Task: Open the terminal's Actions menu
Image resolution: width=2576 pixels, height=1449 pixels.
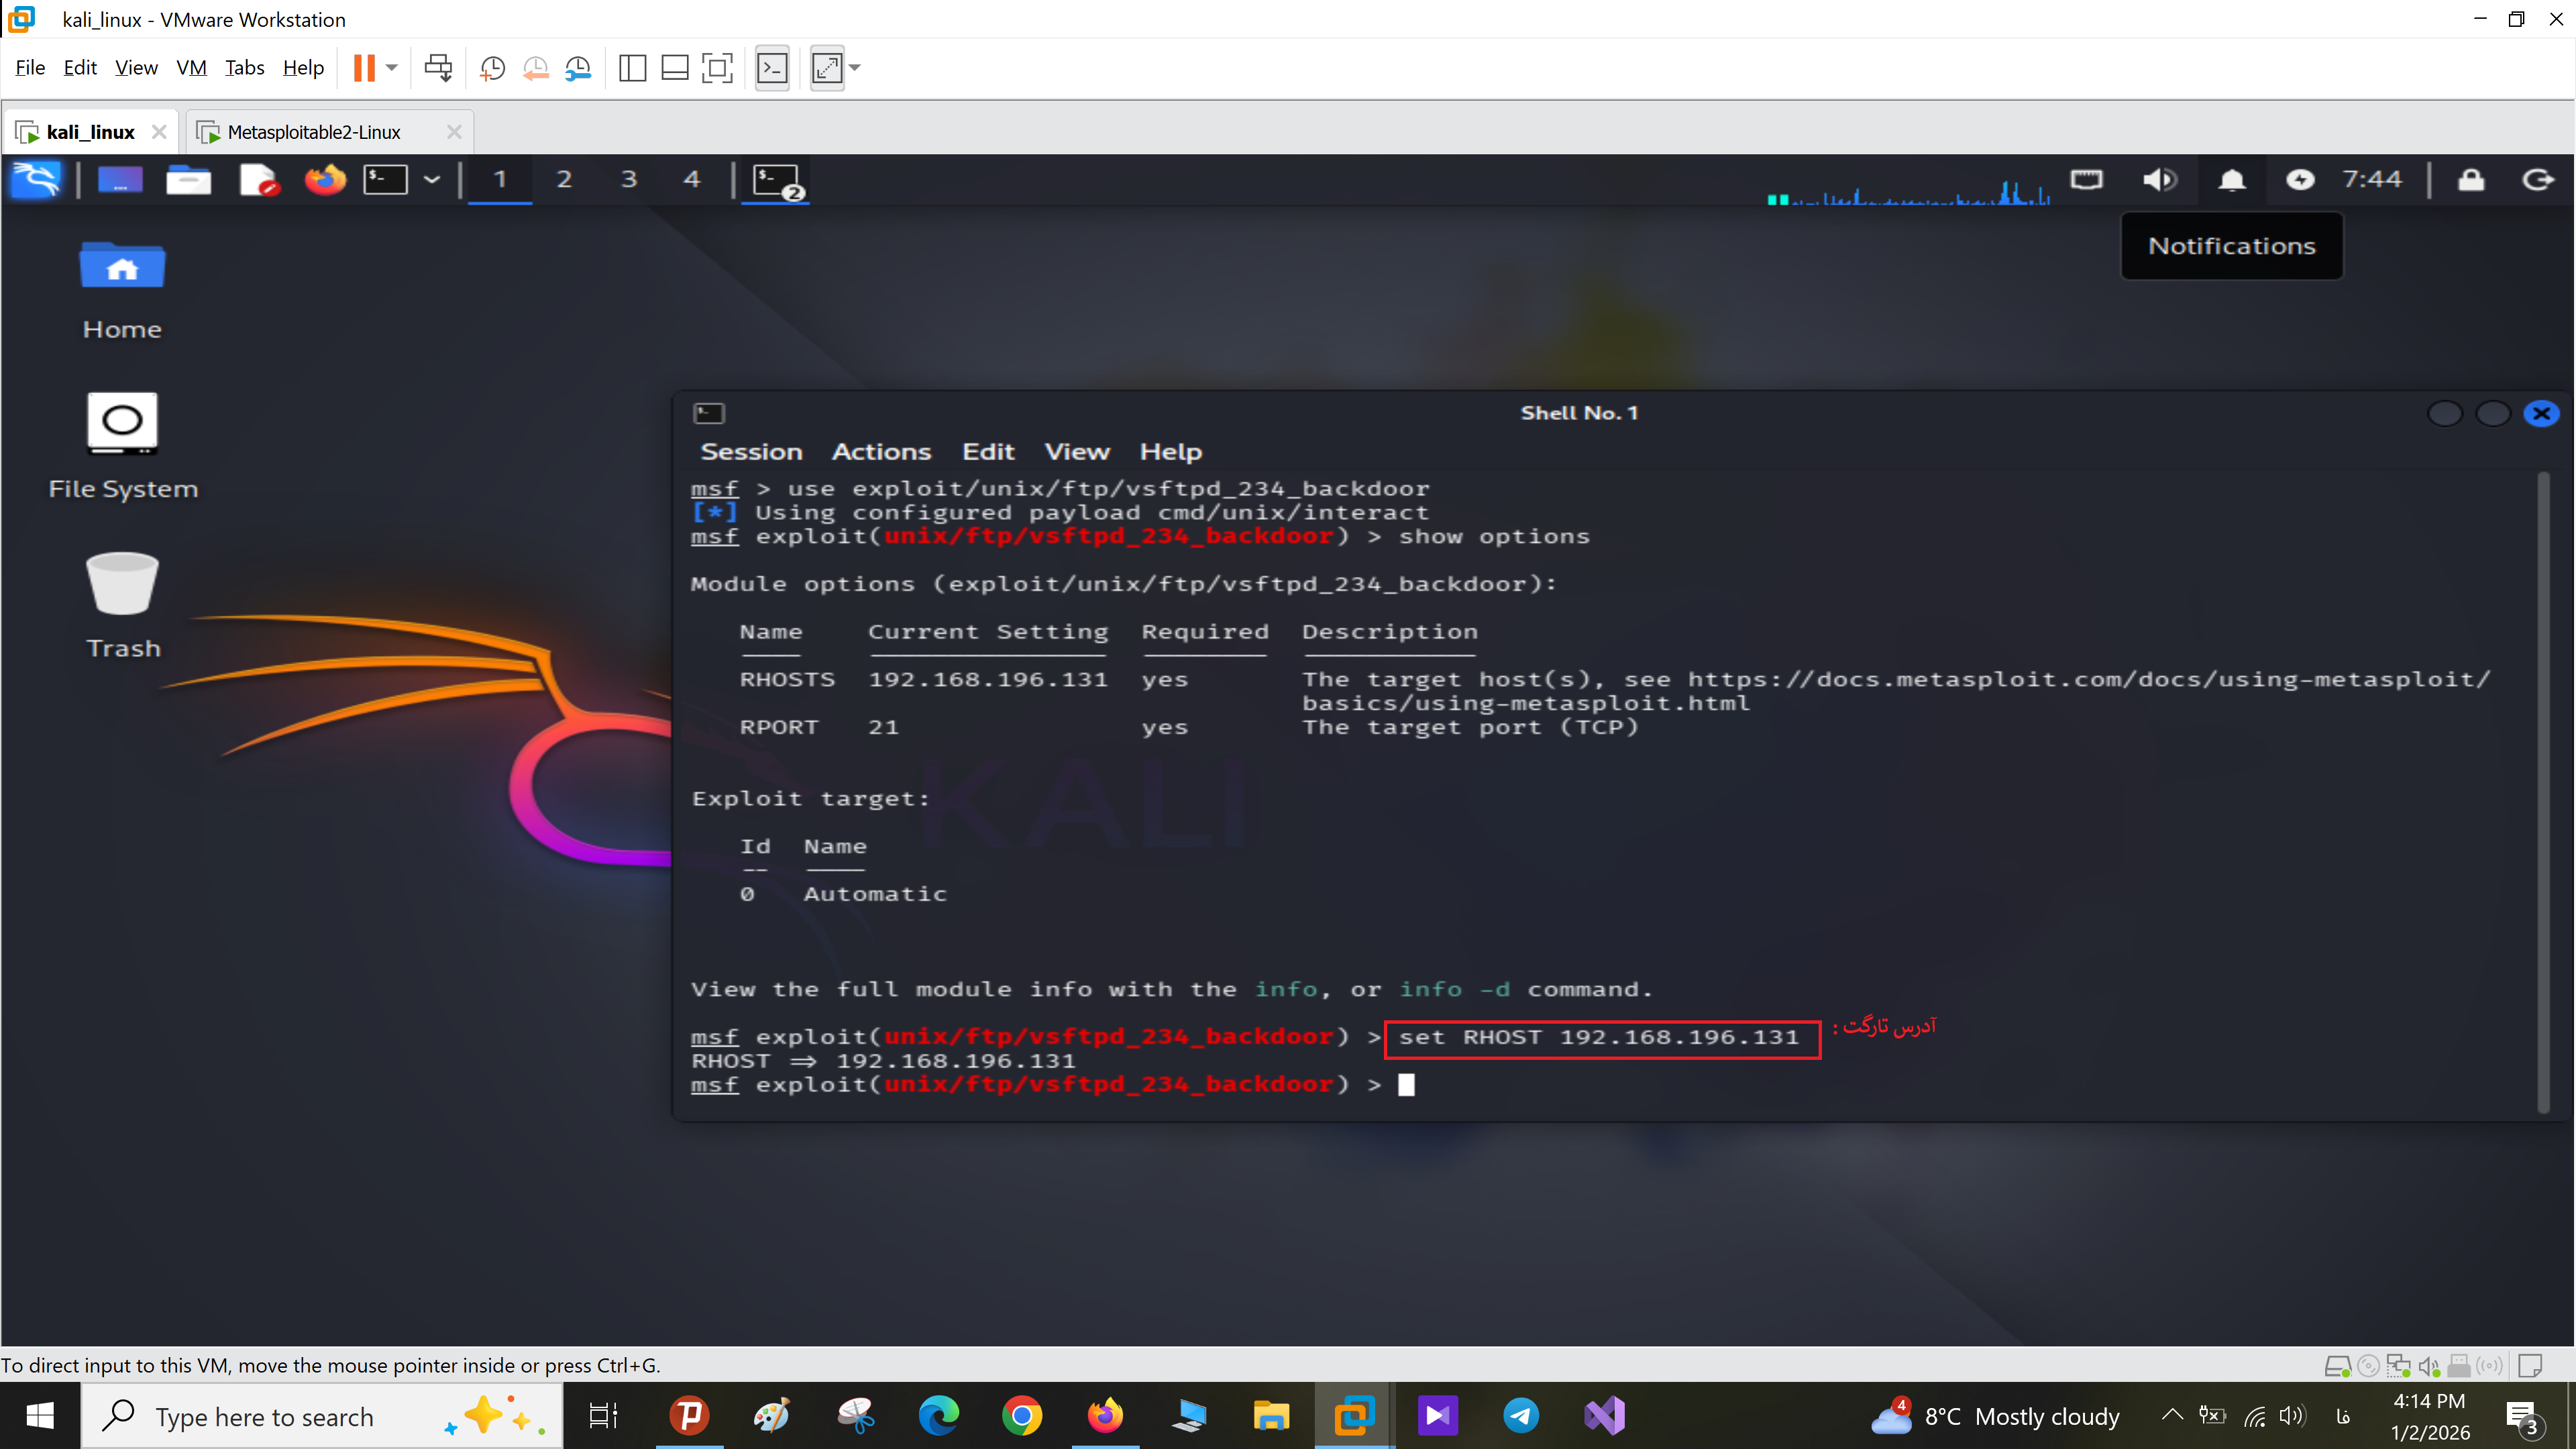Action: (881, 452)
